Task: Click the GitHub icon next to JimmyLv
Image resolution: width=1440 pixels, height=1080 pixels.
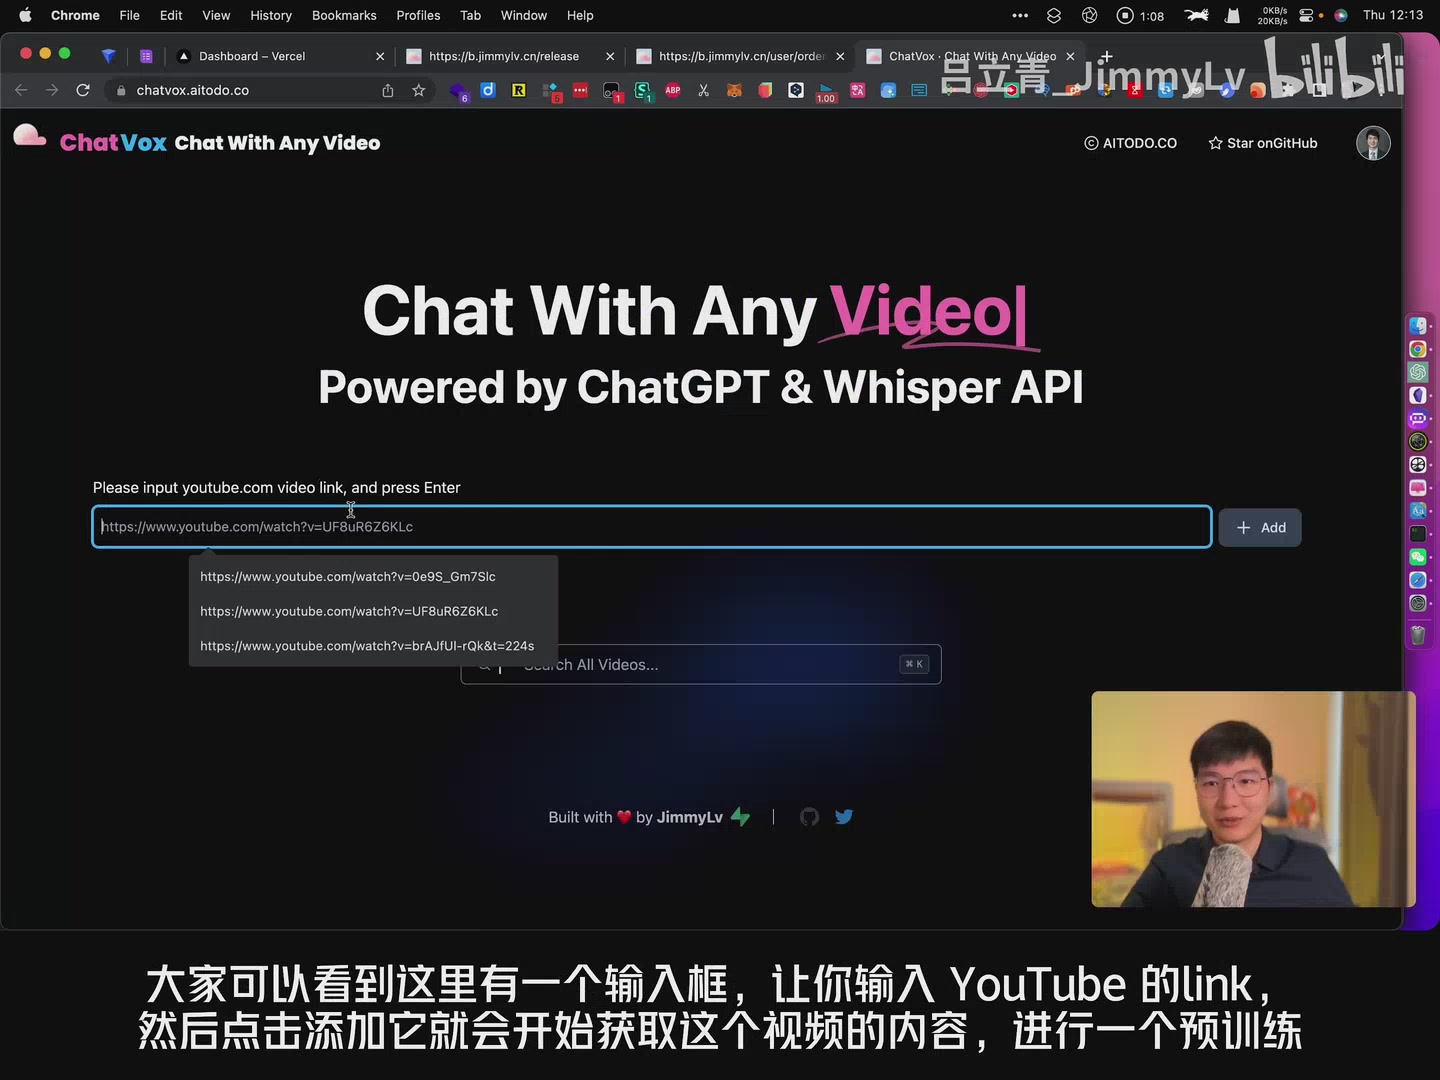Action: 809,817
